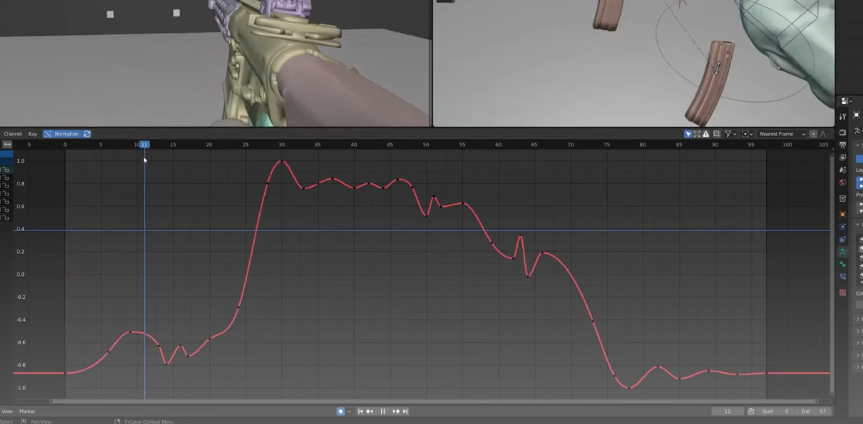Click the End frame field

point(814,411)
